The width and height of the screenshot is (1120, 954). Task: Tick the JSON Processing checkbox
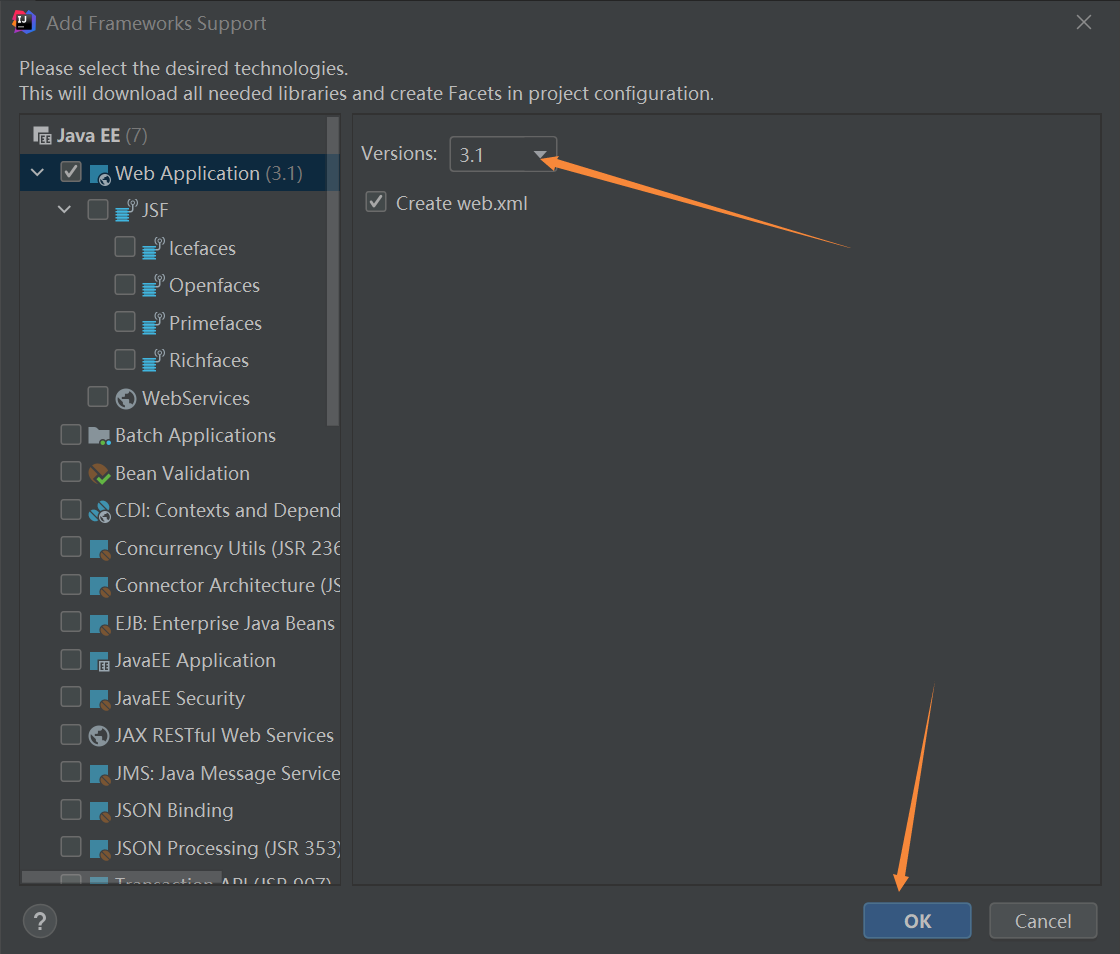pyautogui.click(x=71, y=846)
